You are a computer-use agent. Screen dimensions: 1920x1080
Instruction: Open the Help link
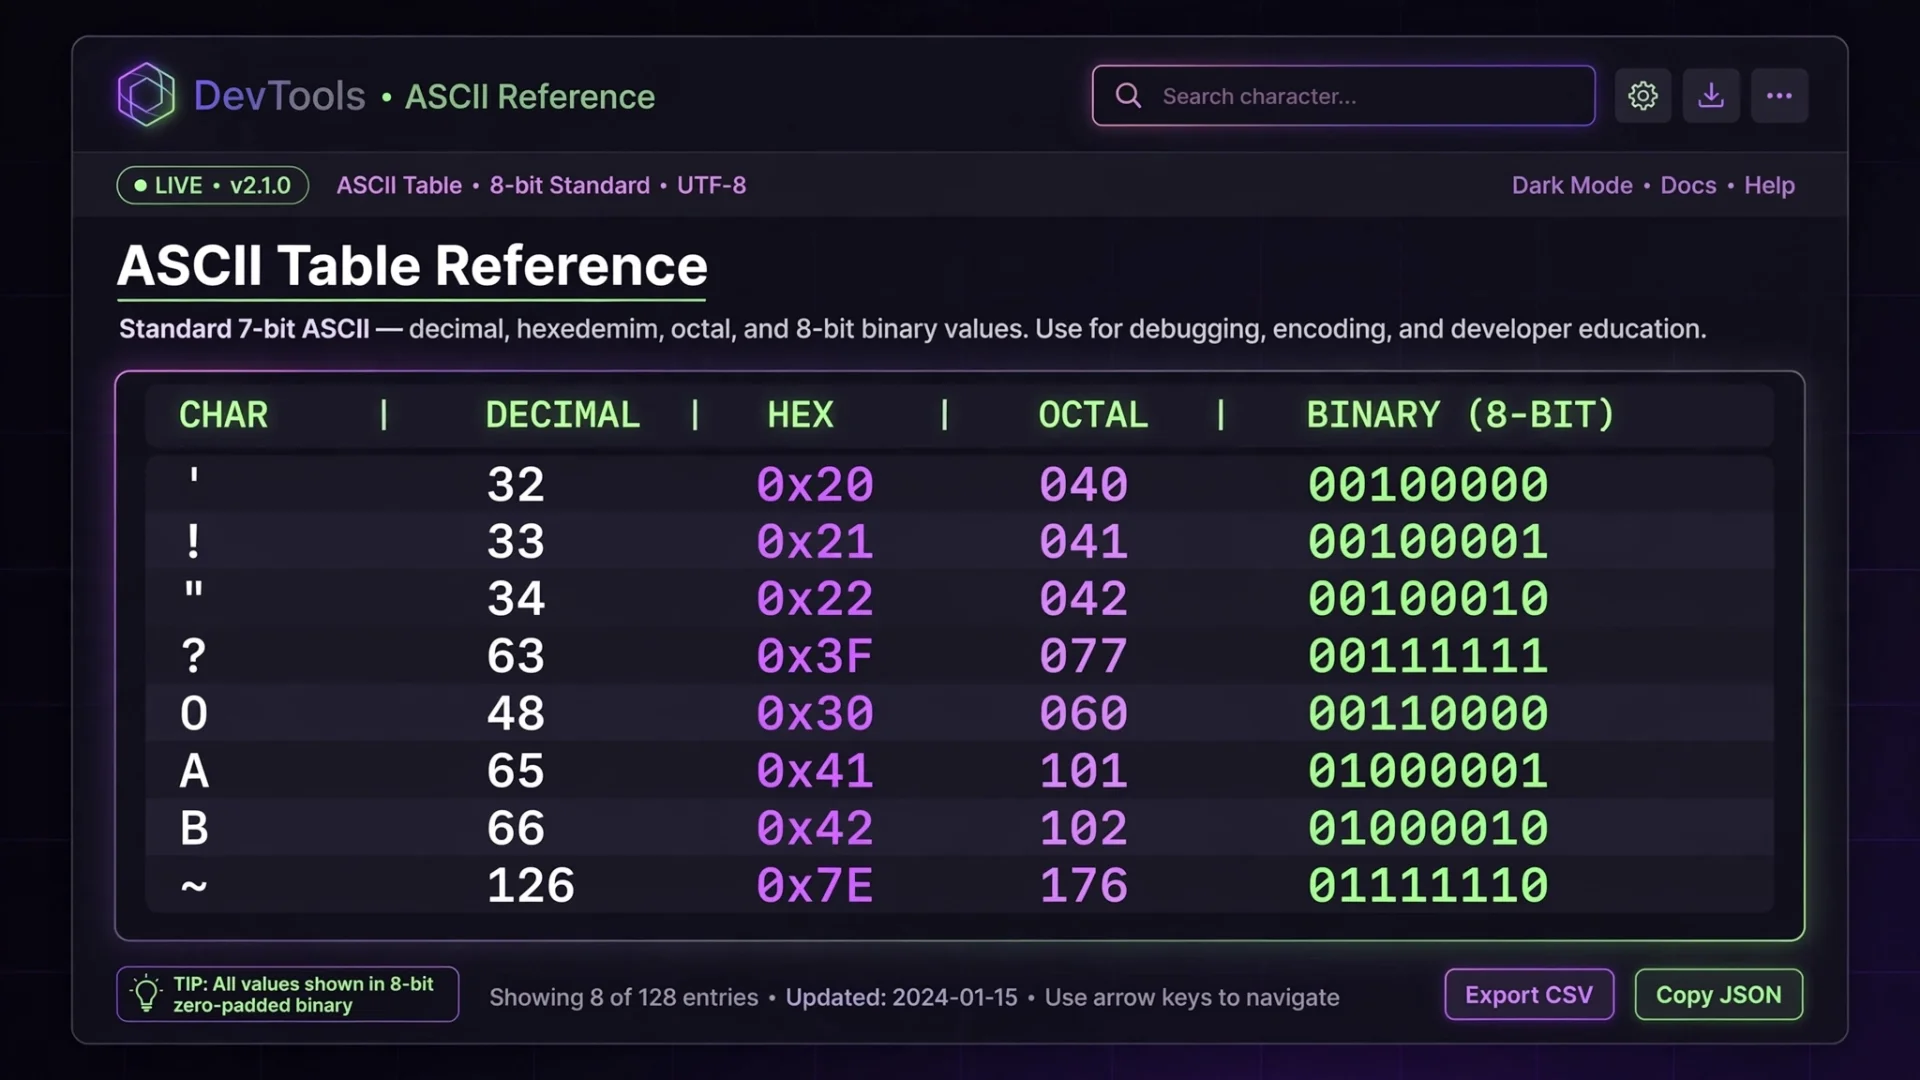1769,185
